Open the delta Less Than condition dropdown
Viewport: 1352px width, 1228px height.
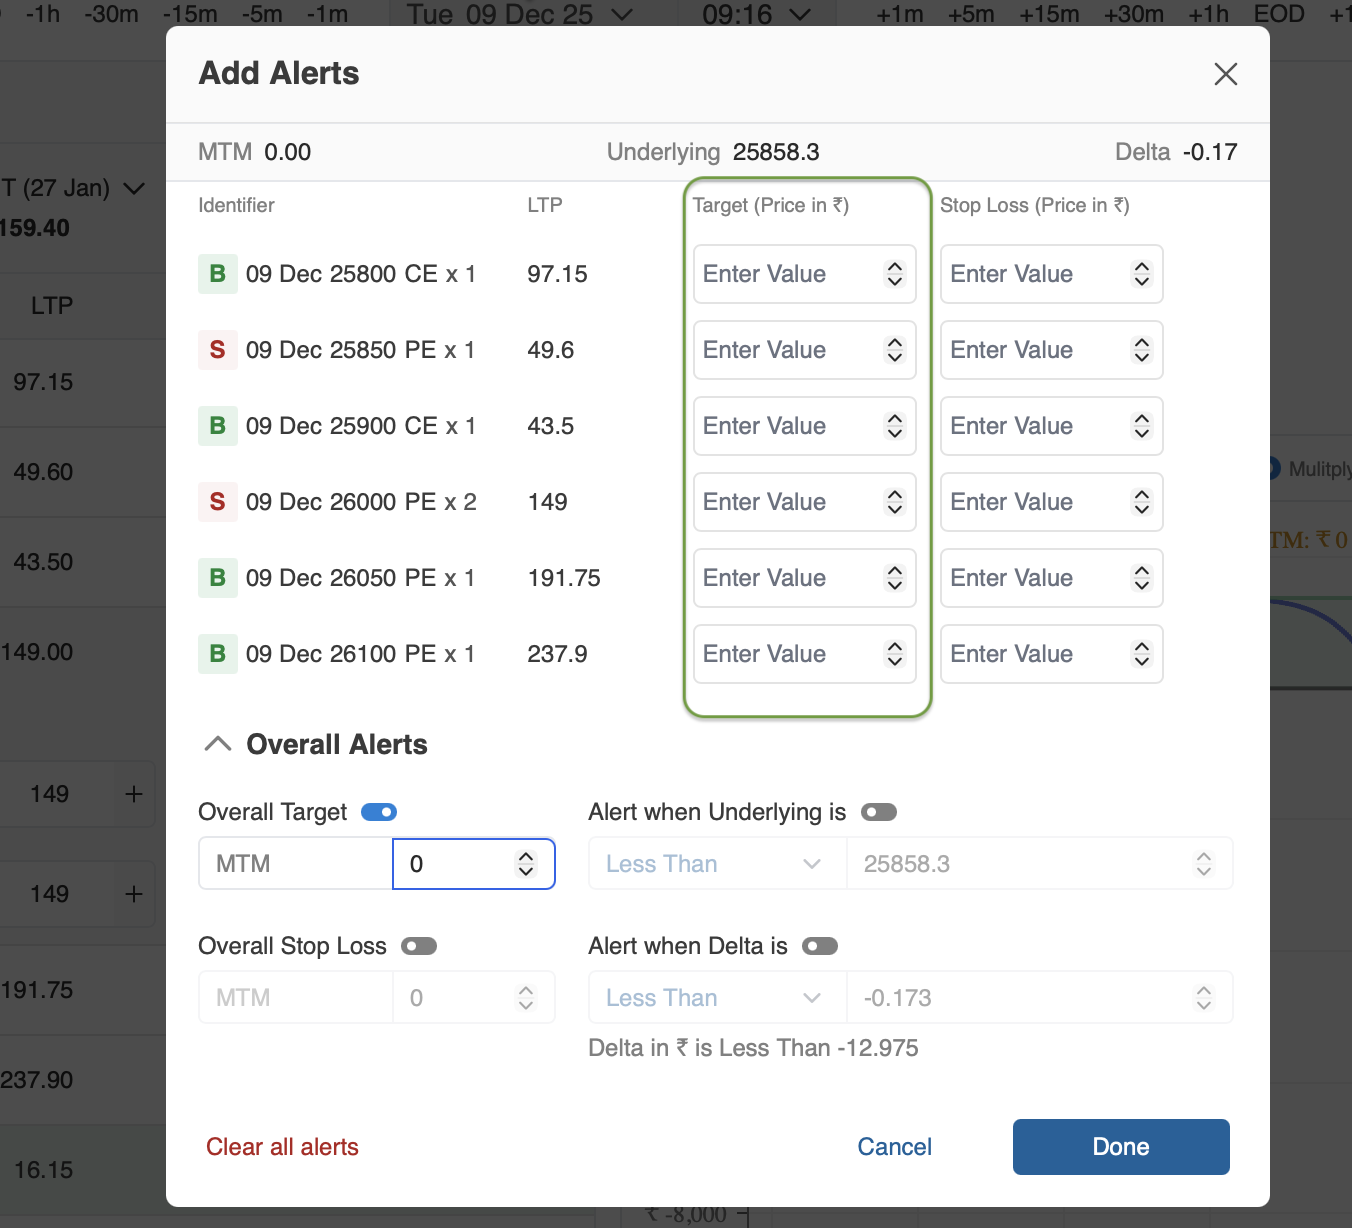(714, 998)
